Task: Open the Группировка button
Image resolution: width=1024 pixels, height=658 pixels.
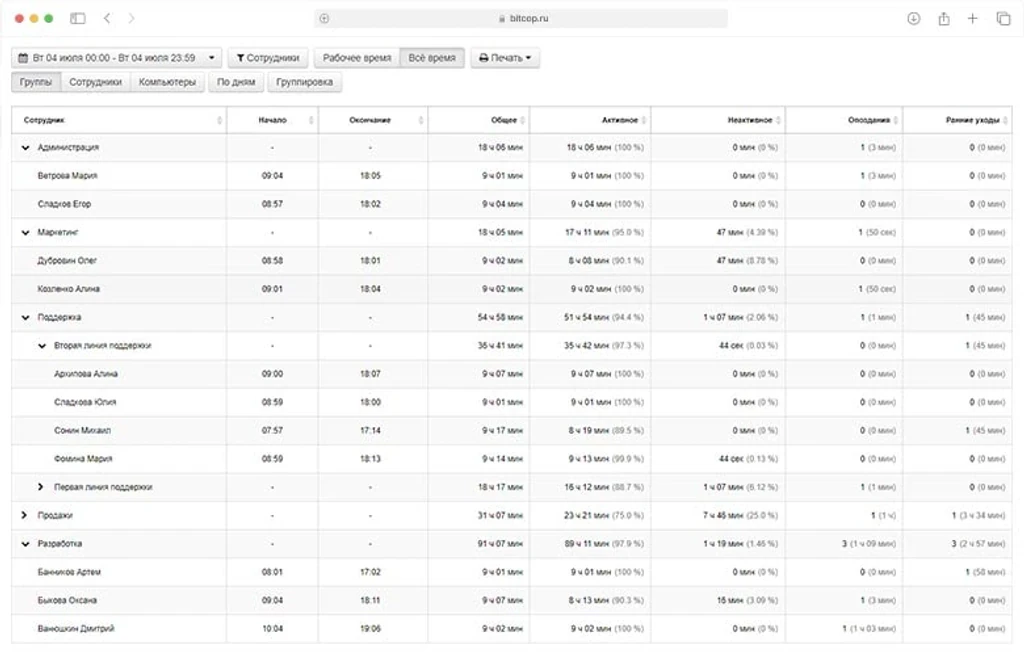Action: pyautogui.click(x=304, y=82)
